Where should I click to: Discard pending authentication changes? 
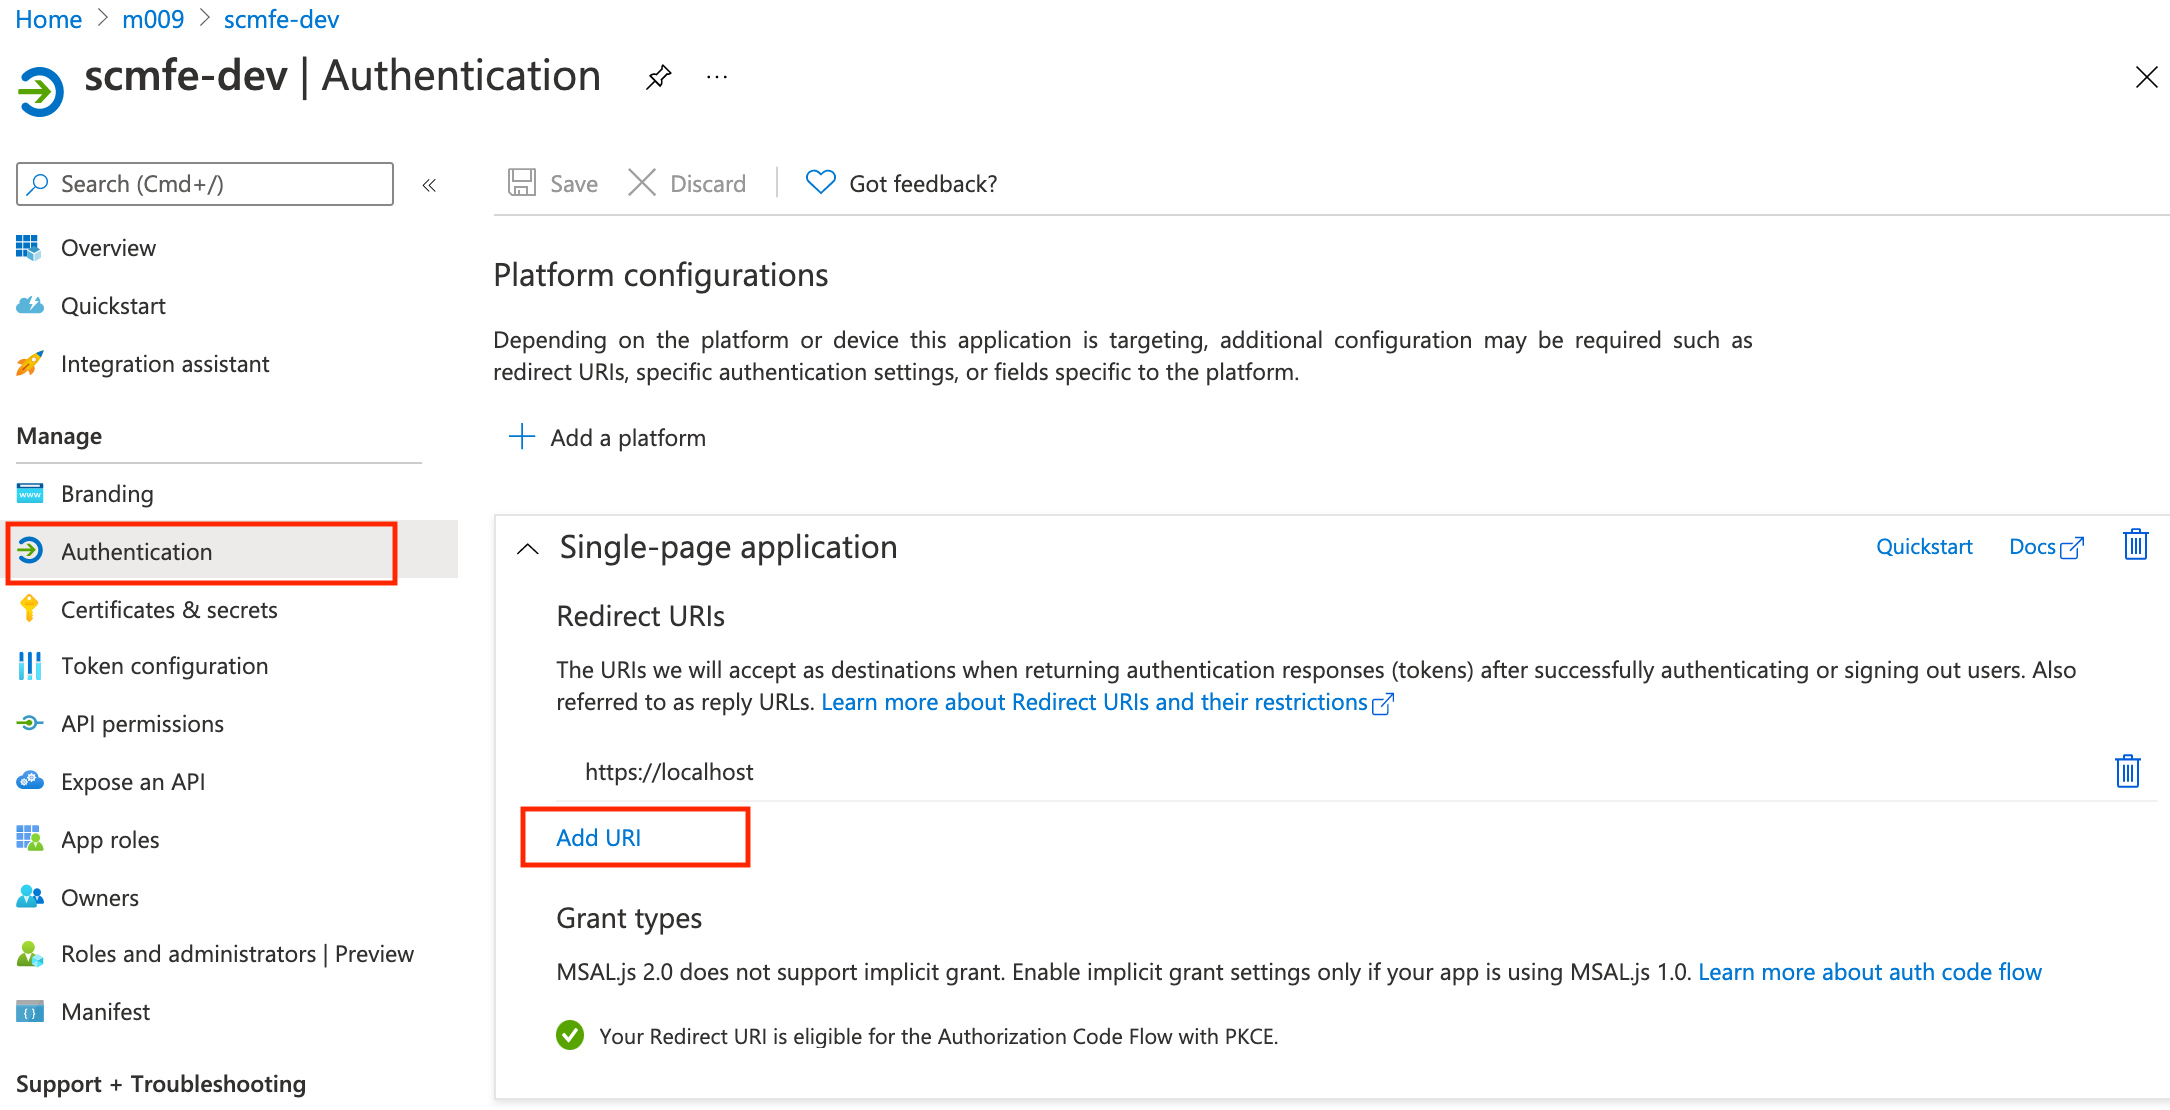pos(687,183)
